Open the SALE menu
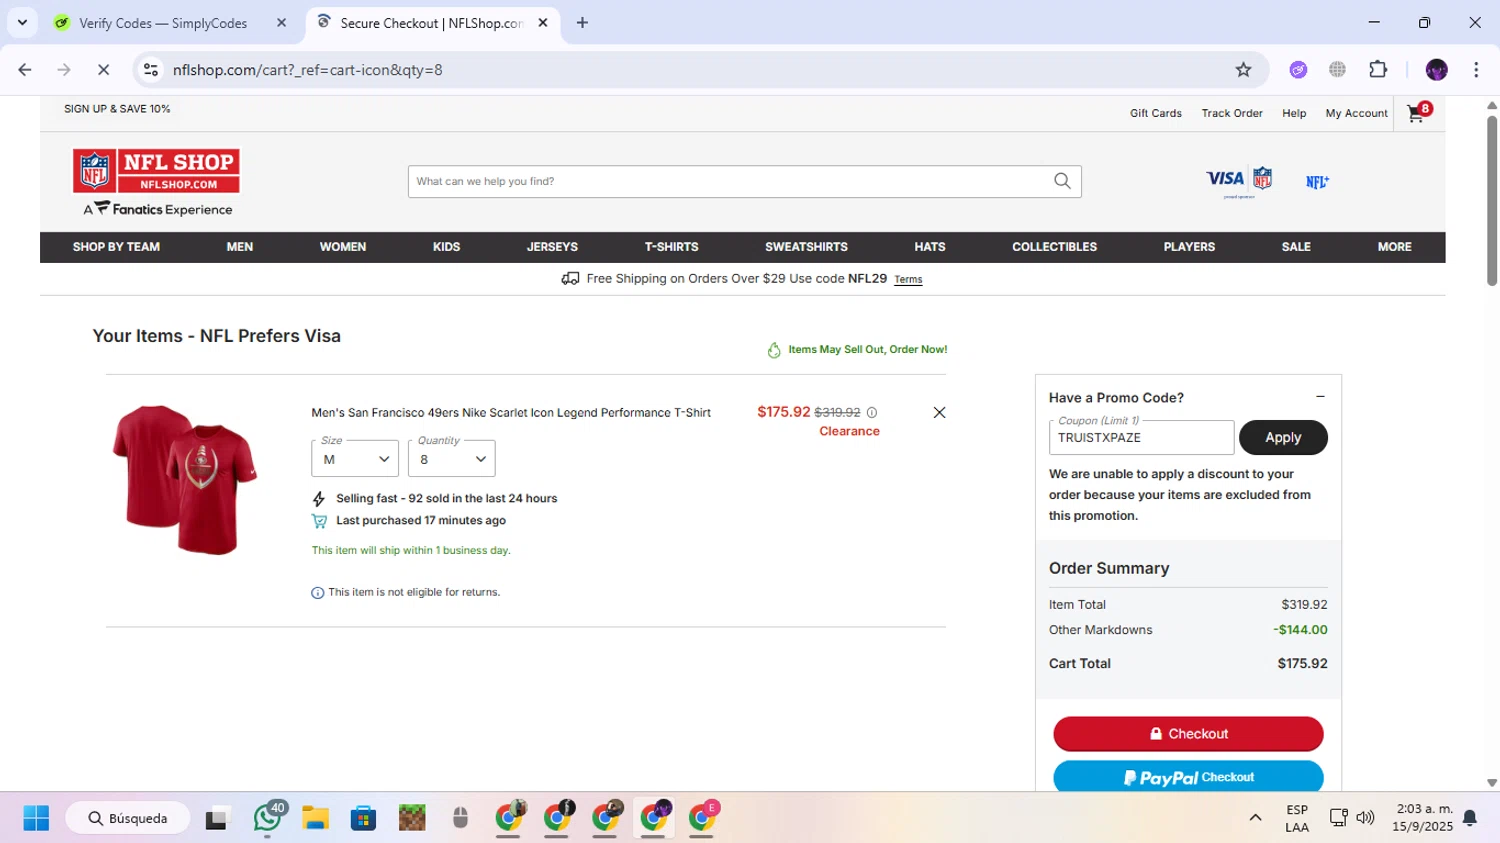 (x=1296, y=247)
